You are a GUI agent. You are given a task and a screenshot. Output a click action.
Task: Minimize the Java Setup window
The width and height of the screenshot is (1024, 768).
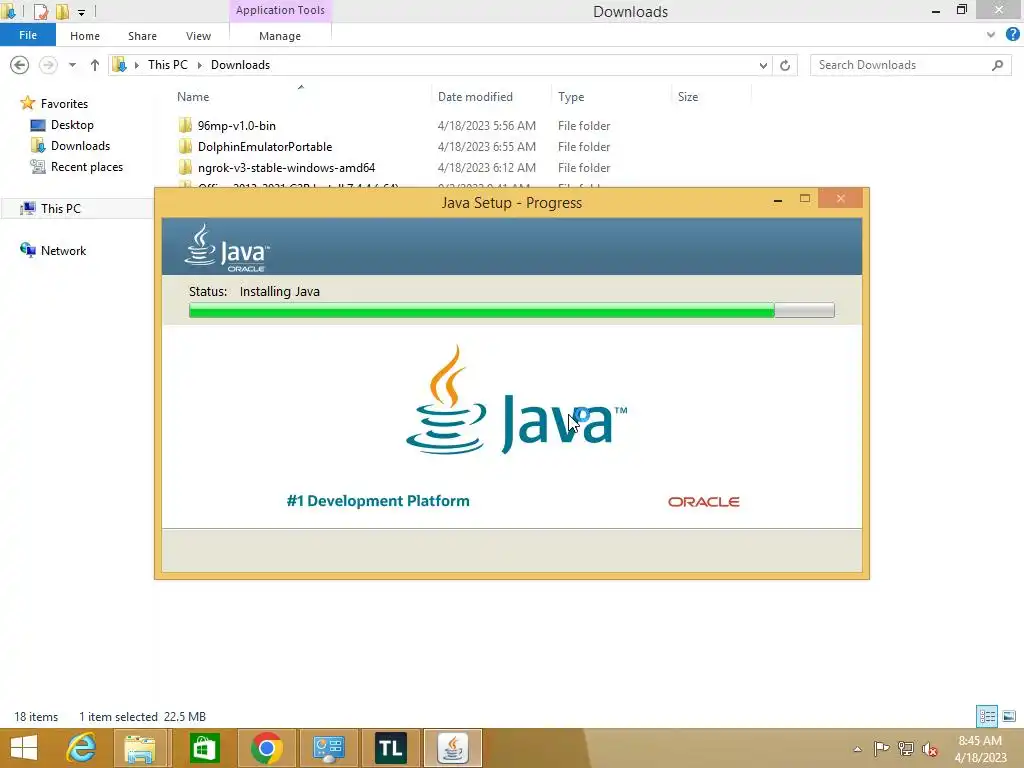[x=777, y=199]
